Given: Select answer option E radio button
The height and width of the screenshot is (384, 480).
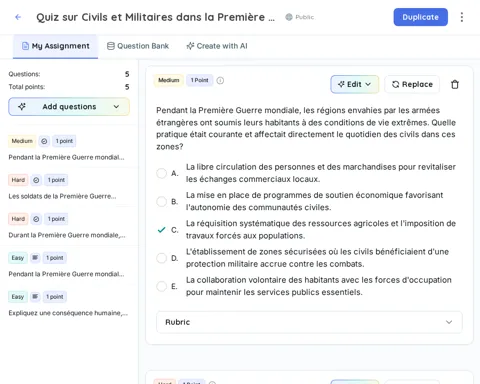Looking at the screenshot, I should click(x=161, y=286).
